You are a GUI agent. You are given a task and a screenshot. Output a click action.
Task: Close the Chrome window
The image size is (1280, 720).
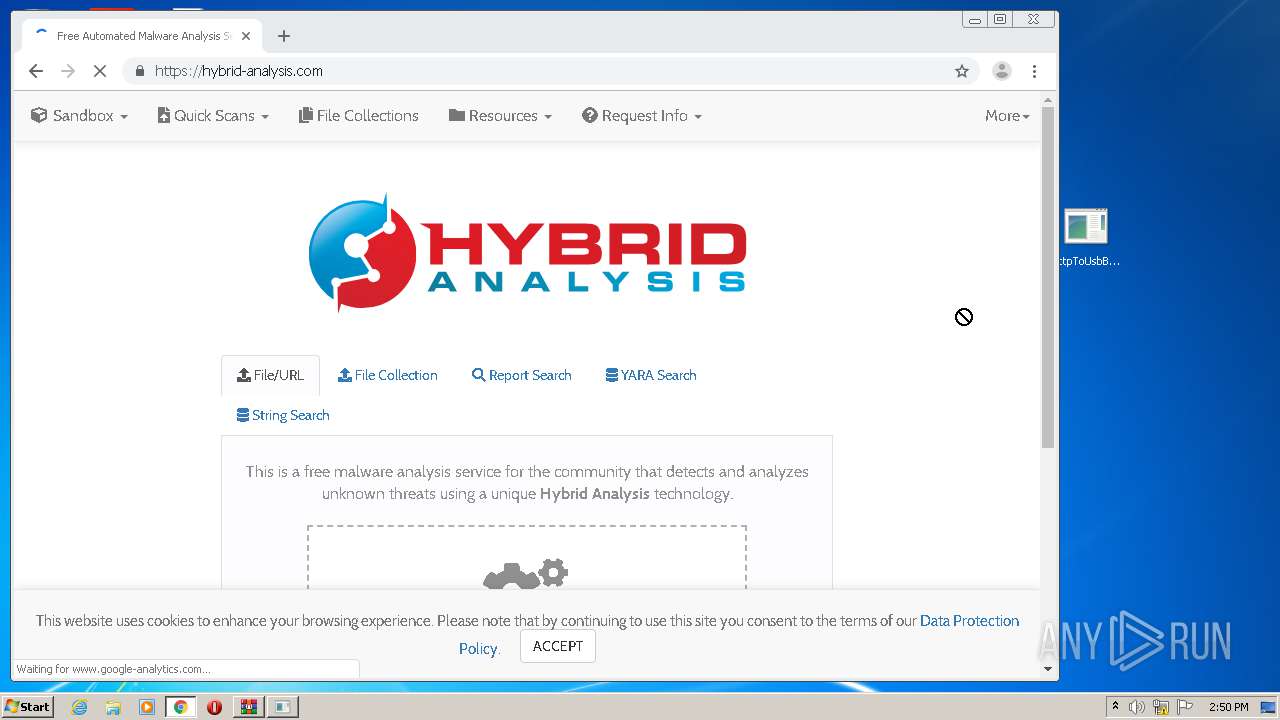pos(1034,19)
